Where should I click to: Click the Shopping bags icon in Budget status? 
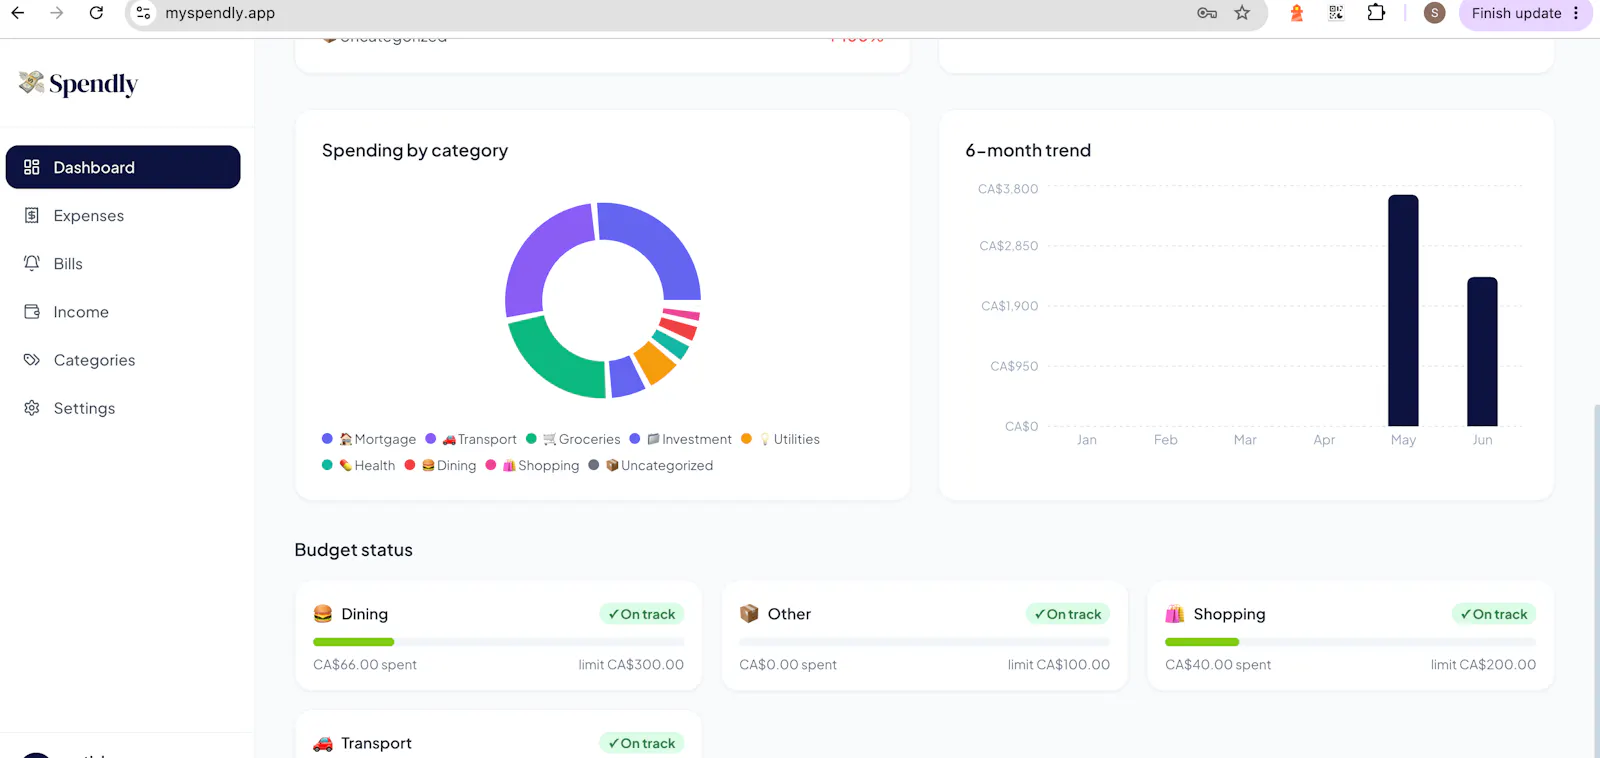[x=1175, y=614]
